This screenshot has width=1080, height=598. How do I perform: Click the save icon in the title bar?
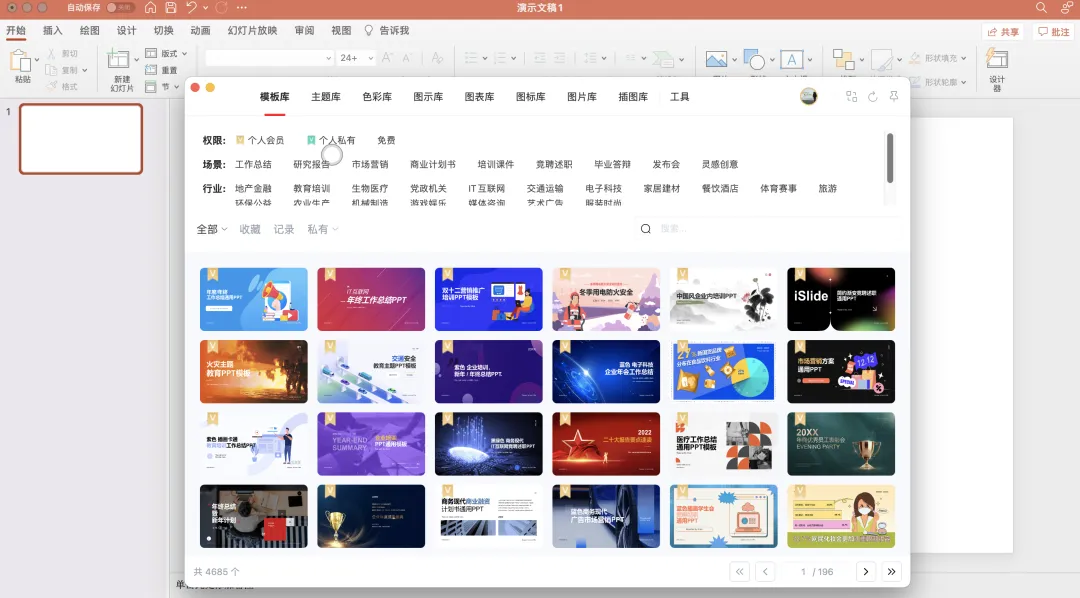(171, 8)
